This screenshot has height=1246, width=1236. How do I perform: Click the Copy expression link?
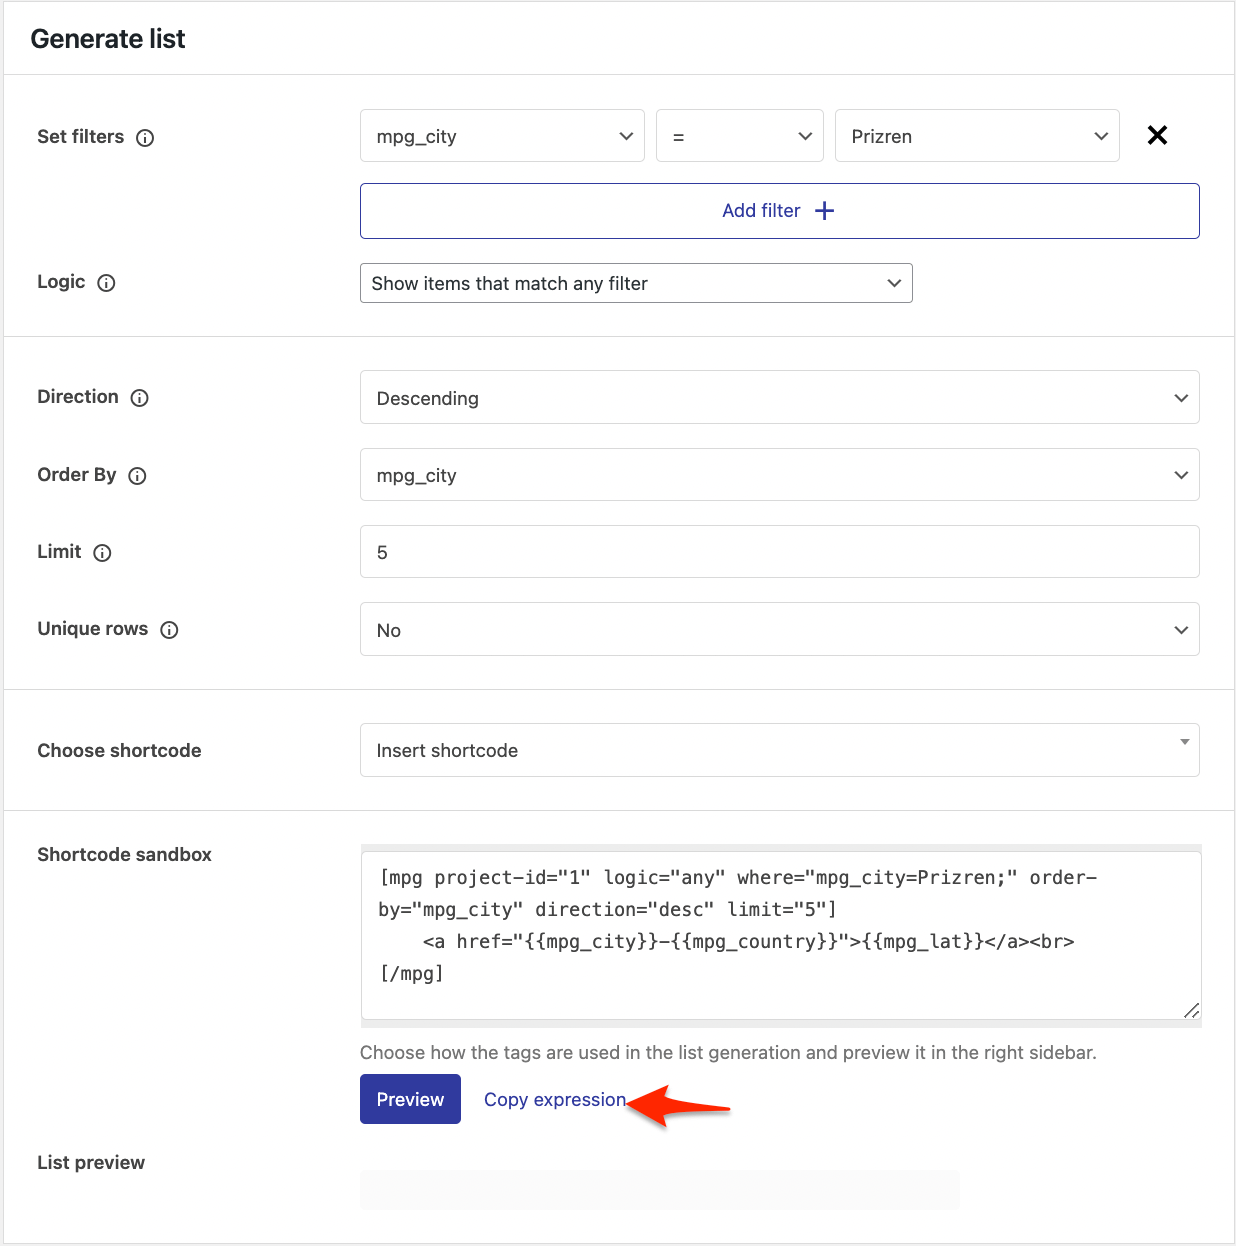[x=555, y=1100]
